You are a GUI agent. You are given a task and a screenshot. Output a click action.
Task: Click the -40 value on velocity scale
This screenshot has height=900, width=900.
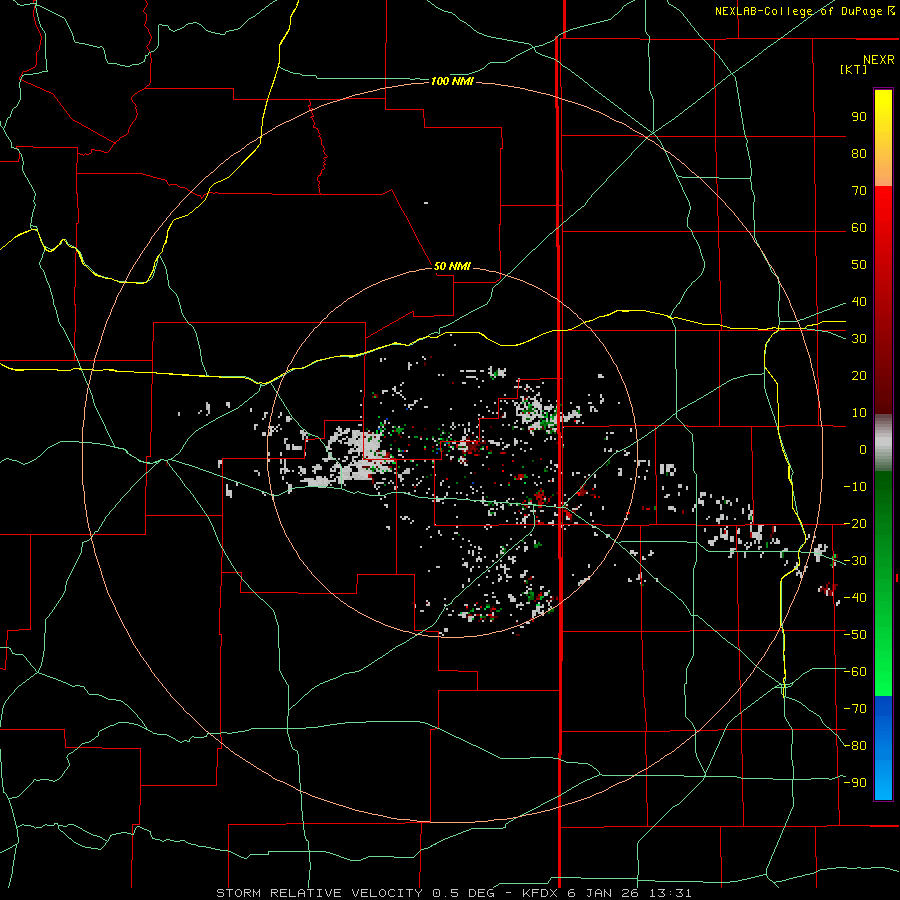(x=855, y=598)
